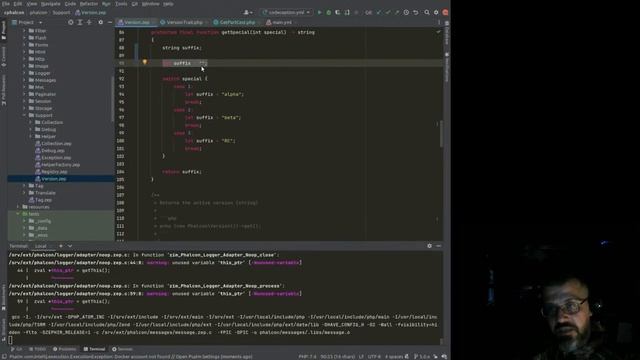Click the editor vertical scrollbar
Image resolution: width=640 pixels, height=360 pixels.
tap(441, 133)
